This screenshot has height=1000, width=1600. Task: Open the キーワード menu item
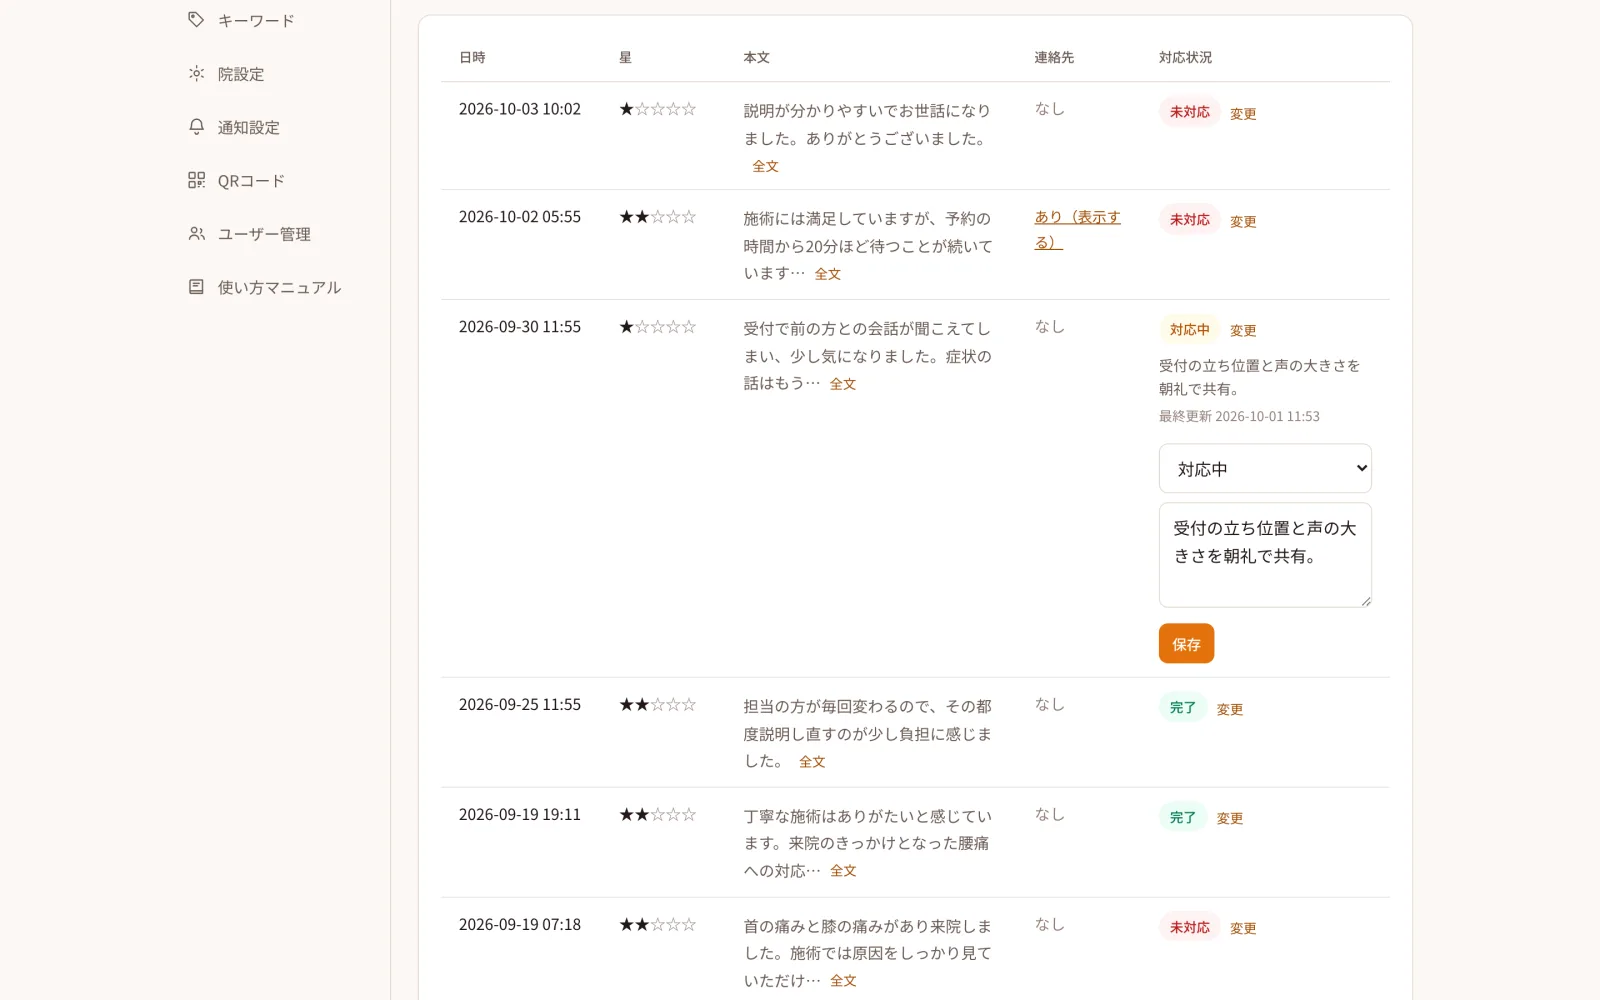256,20
